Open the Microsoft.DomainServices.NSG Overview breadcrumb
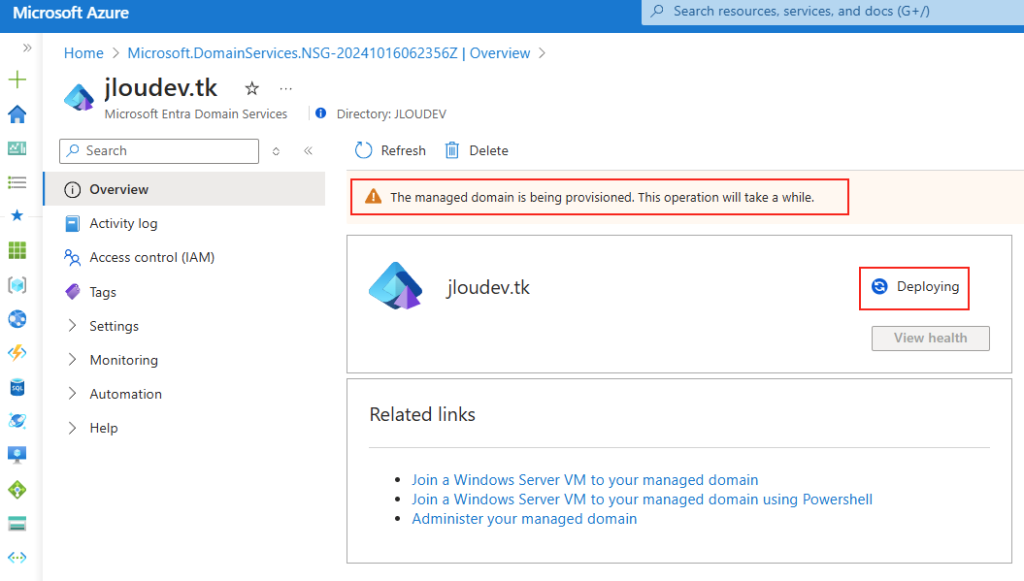 coord(328,53)
